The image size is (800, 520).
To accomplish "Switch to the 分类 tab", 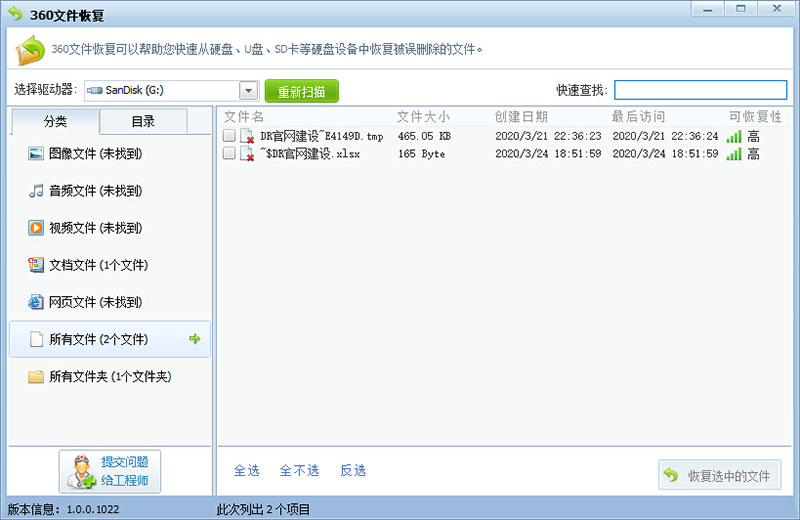I will pyautogui.click(x=55, y=121).
